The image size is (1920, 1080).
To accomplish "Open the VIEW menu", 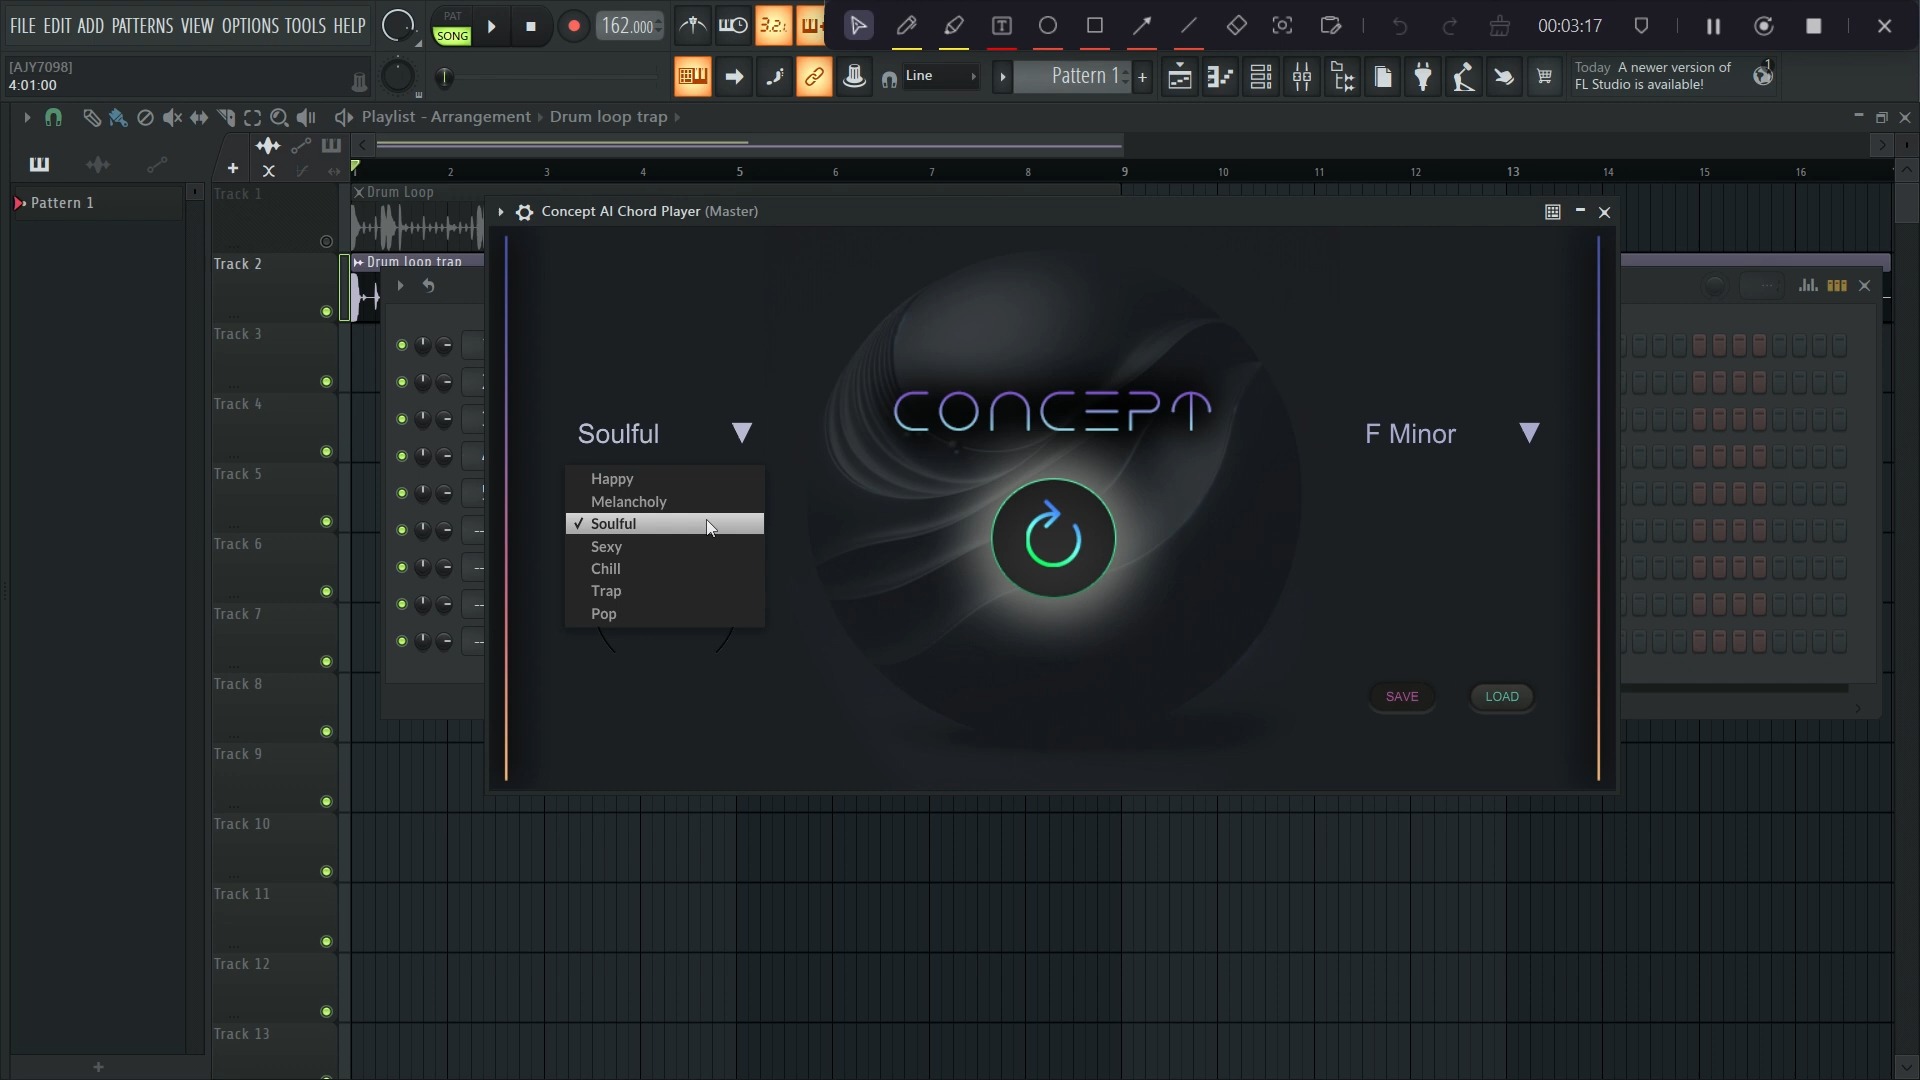I will point(197,26).
